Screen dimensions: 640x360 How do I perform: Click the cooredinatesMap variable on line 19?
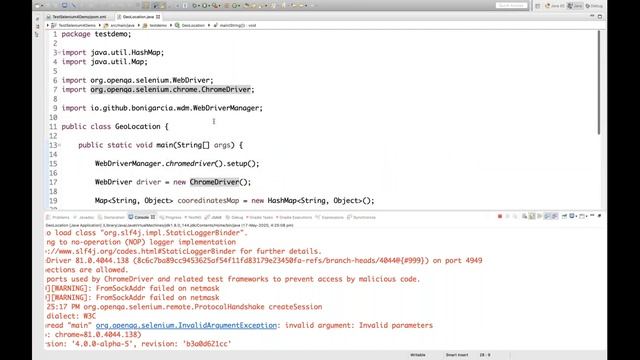click(x=208, y=201)
